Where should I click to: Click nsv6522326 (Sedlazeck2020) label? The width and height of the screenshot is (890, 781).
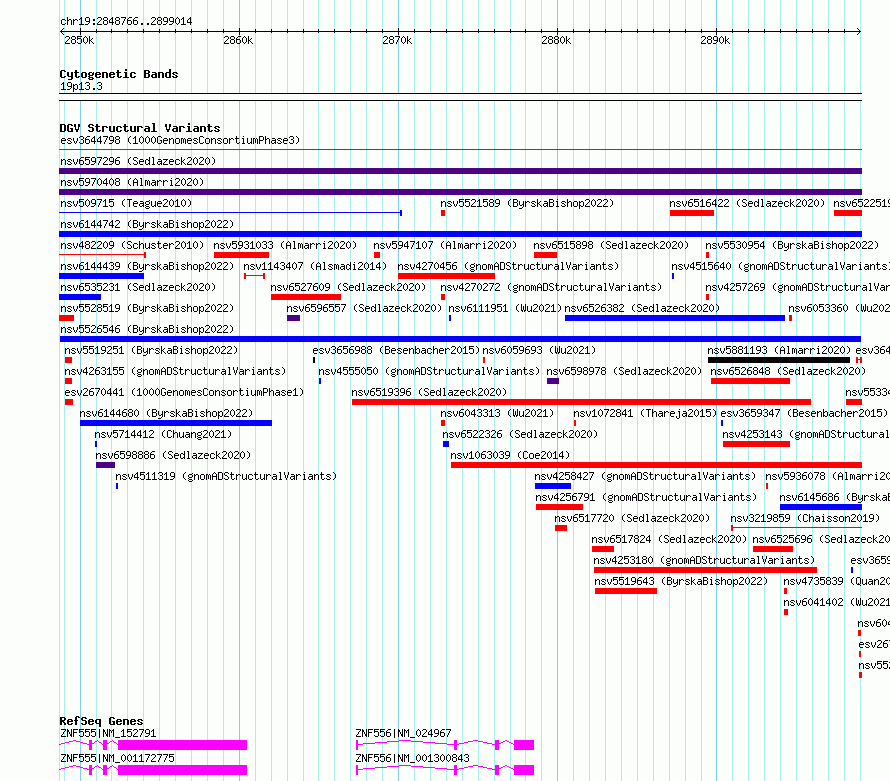click(520, 434)
